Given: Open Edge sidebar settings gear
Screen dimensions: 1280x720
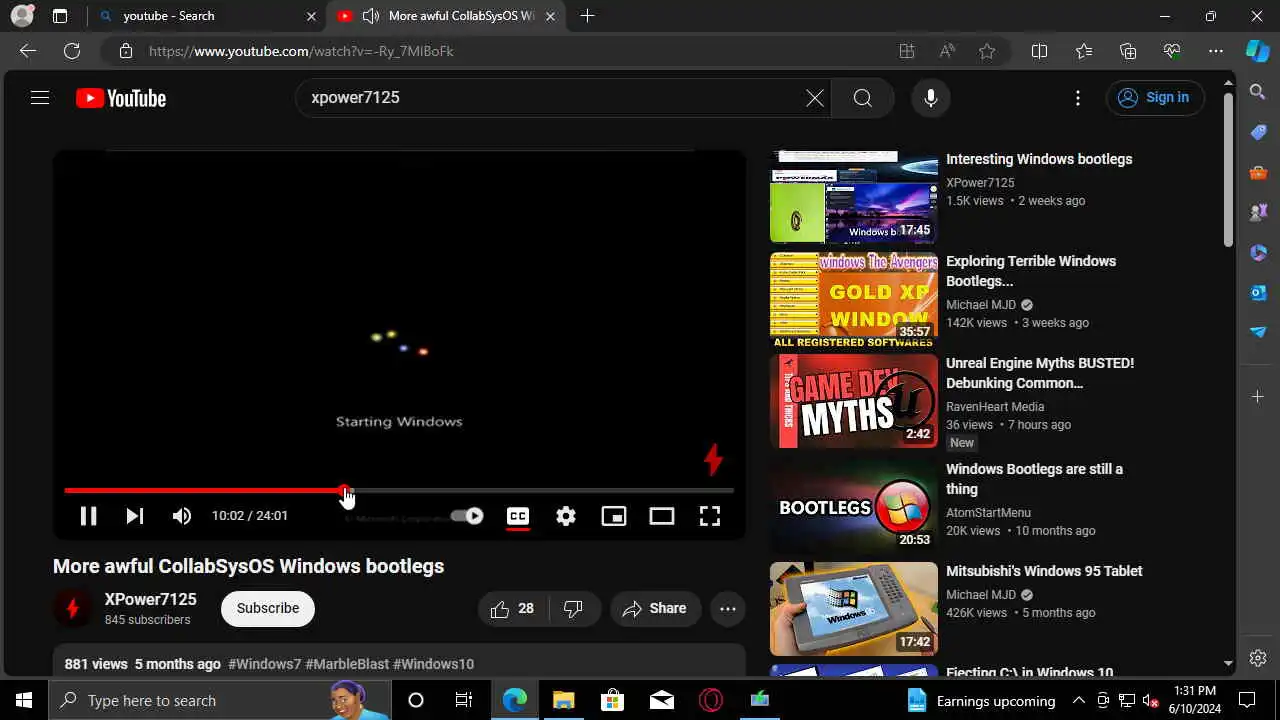Looking at the screenshot, I should (1258, 658).
